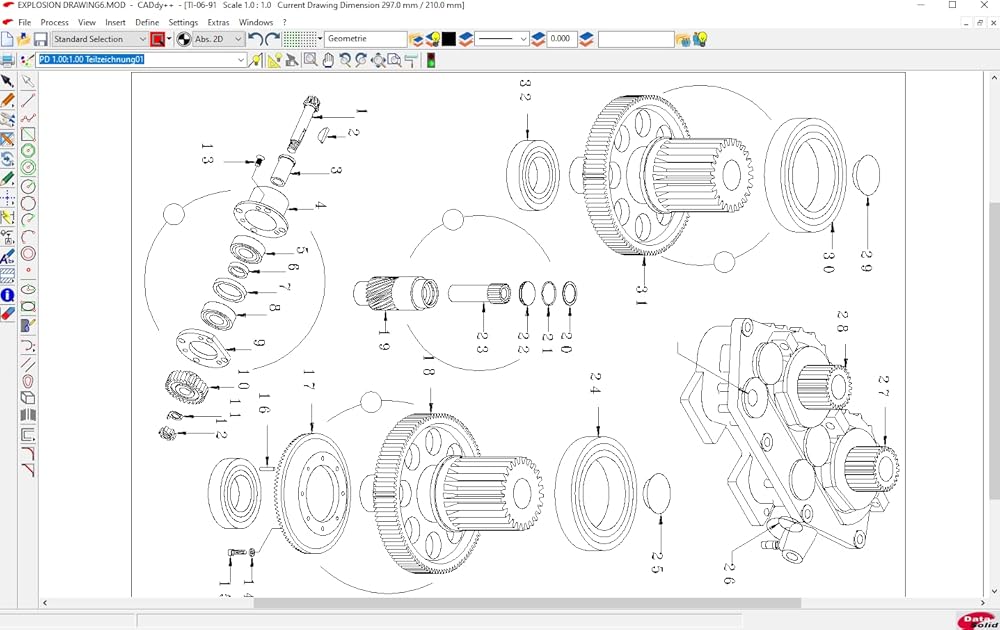Open the line style dropdown
Viewport: 1000px width, 630px height.
[x=501, y=39]
